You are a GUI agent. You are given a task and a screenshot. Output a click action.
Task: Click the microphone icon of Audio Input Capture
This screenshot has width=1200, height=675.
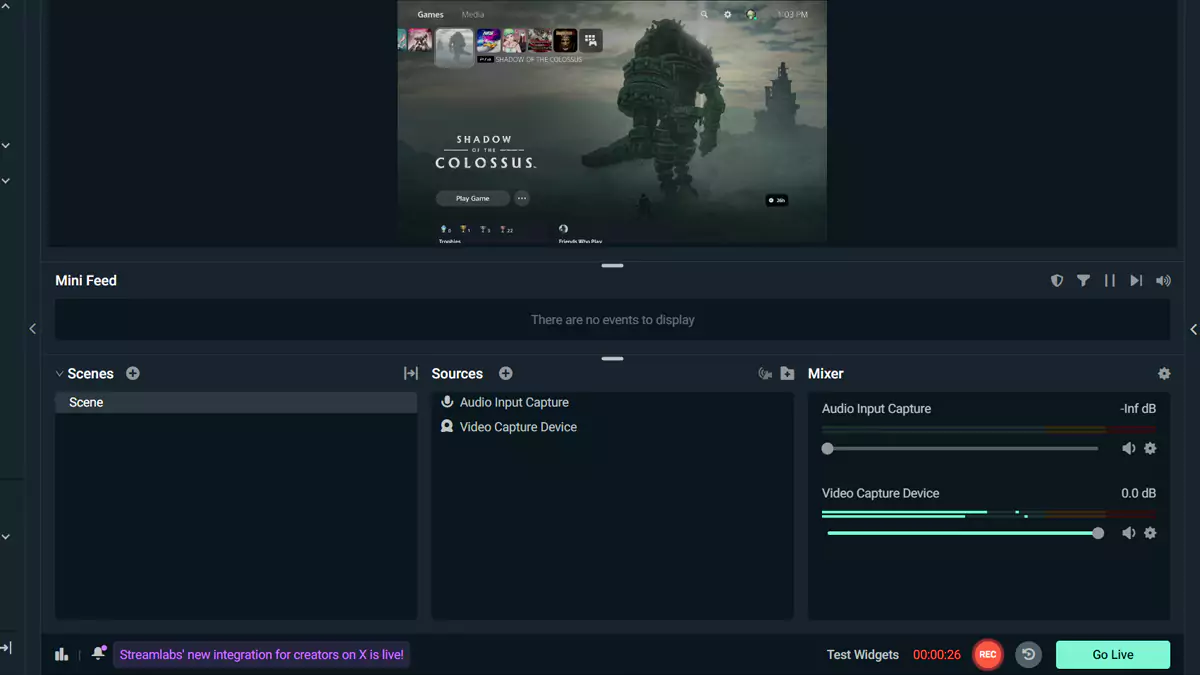pyautogui.click(x=447, y=402)
